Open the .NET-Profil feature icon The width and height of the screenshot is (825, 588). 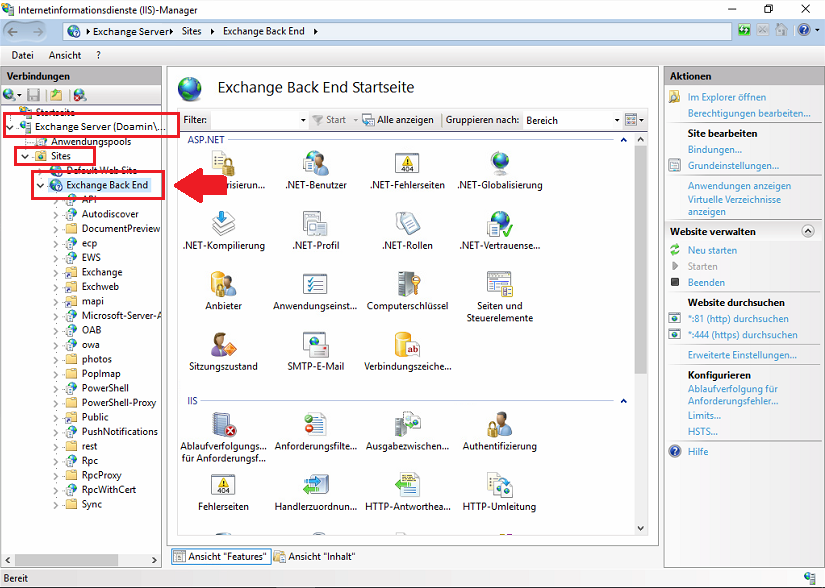[316, 224]
